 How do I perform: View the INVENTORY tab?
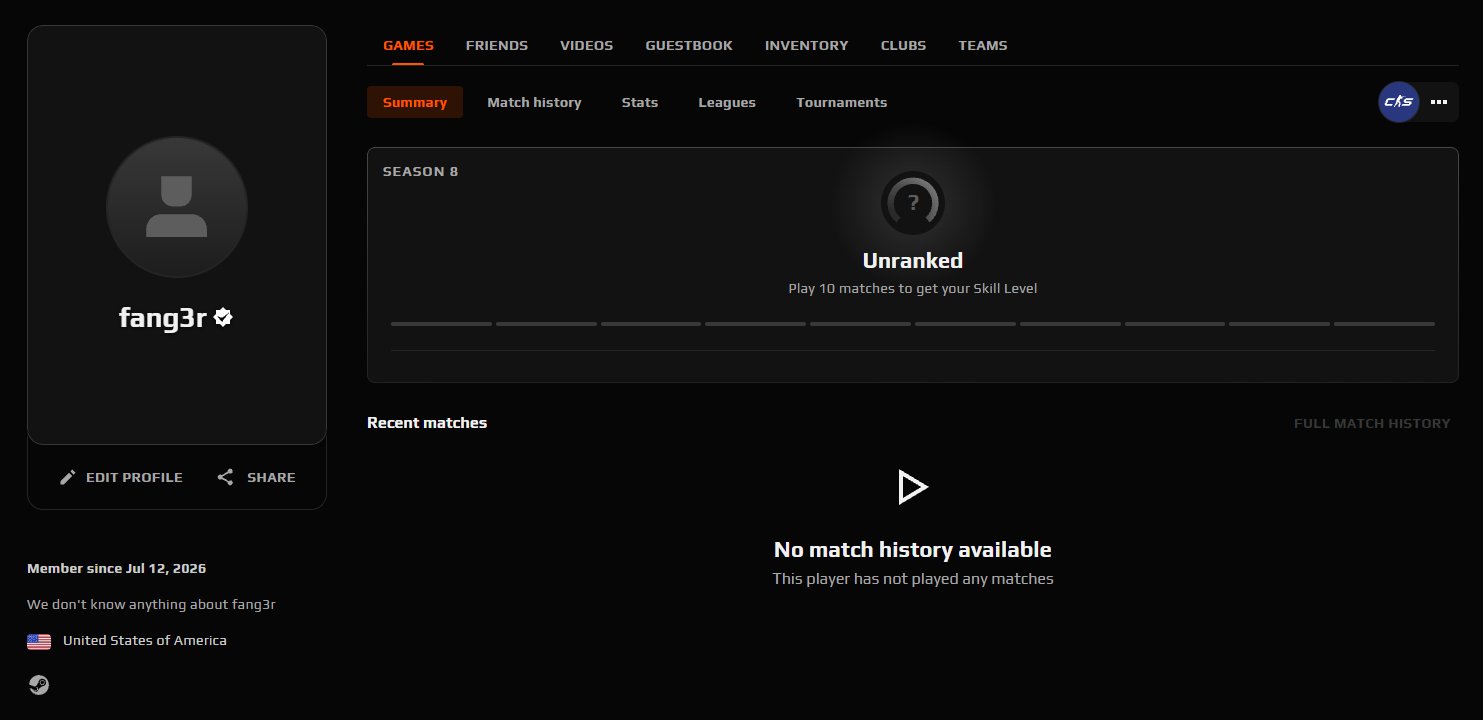[x=807, y=45]
